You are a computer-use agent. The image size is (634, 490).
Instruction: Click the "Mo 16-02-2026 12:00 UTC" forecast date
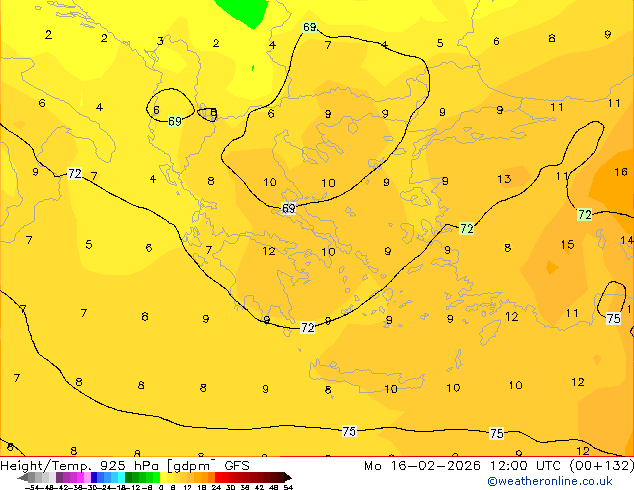point(462,466)
